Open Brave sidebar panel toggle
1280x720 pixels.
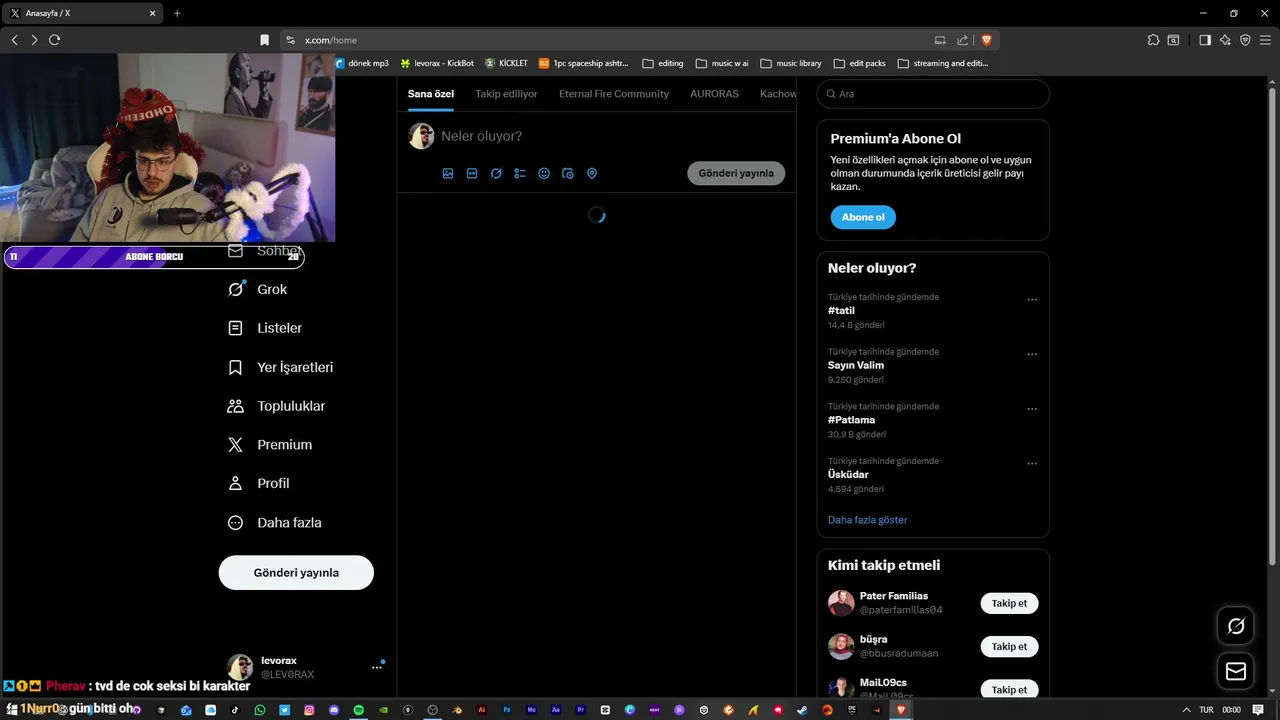(1205, 40)
